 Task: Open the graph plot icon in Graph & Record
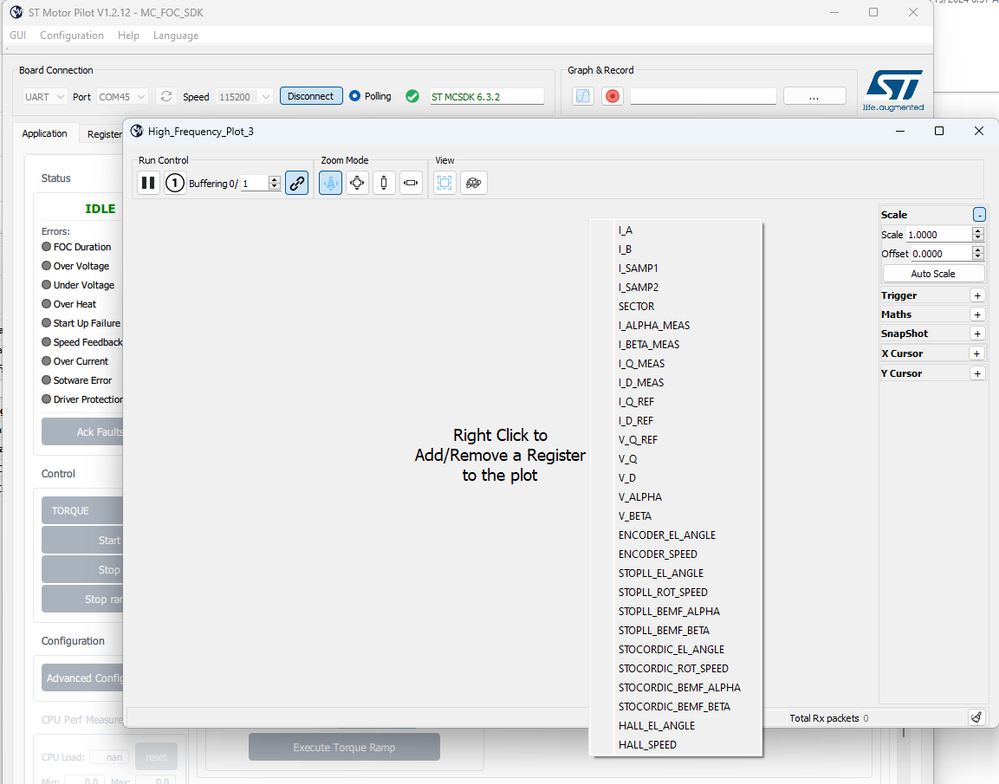[583, 96]
